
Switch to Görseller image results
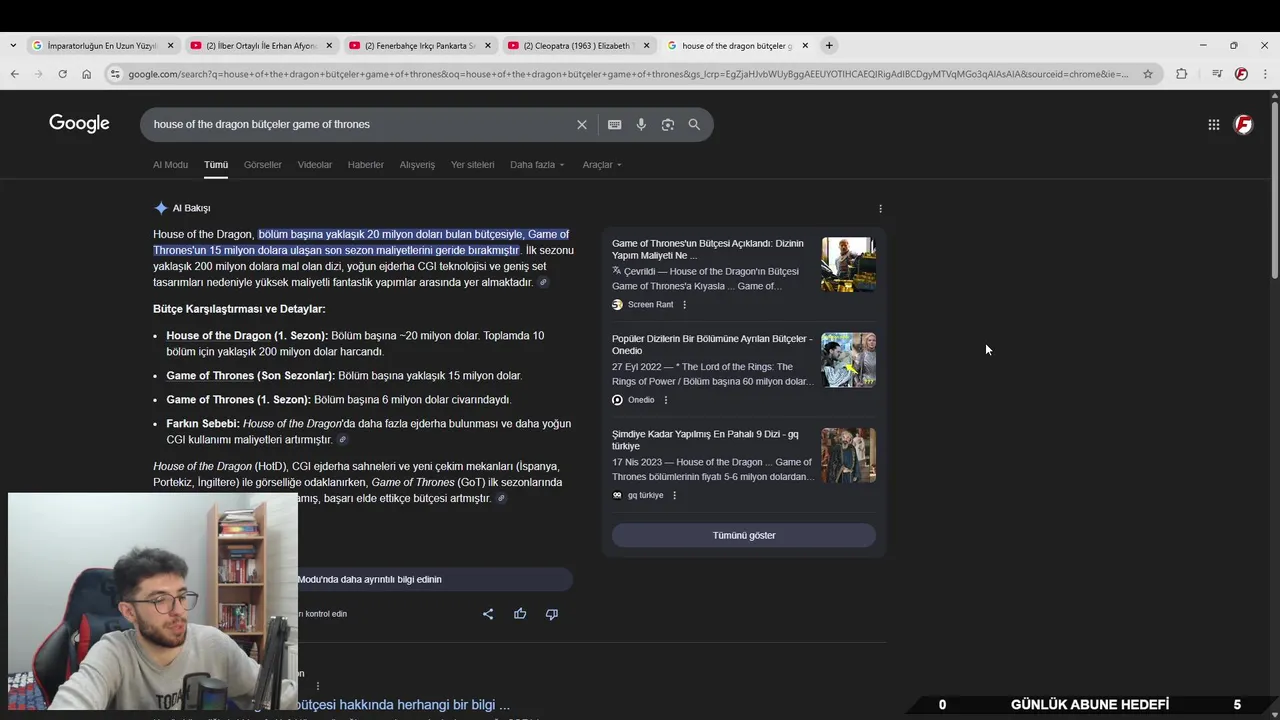263,165
